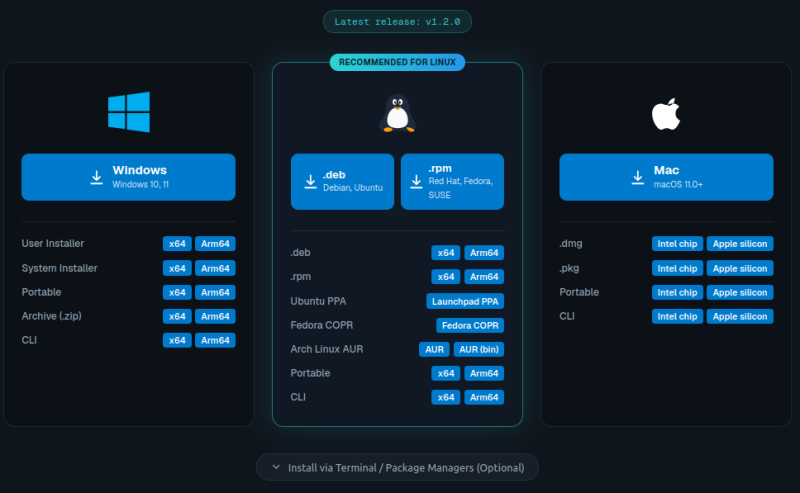Download the .deb package for Debian, Ubuntu

pos(342,182)
